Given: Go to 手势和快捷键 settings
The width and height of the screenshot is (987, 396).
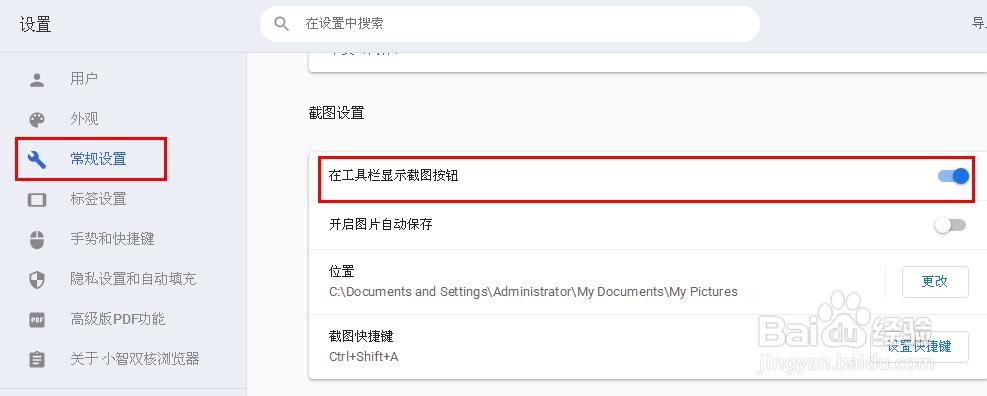Looking at the screenshot, I should pyautogui.click(x=112, y=239).
